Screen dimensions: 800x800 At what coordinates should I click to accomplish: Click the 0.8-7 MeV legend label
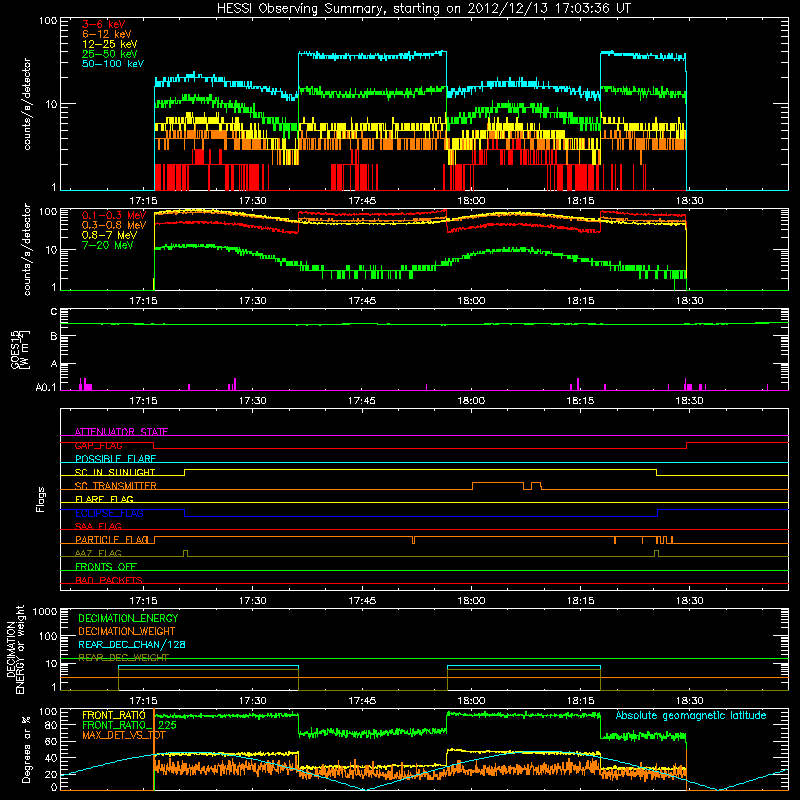pos(109,235)
